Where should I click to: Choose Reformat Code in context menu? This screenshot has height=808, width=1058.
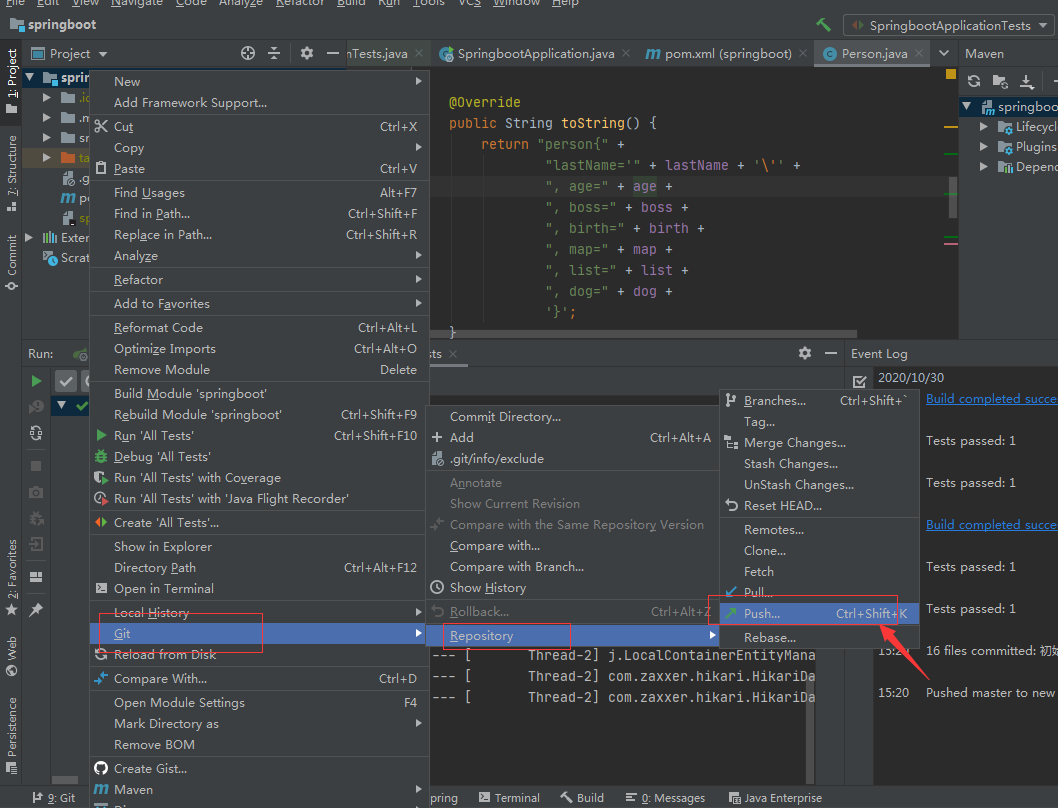point(259,327)
